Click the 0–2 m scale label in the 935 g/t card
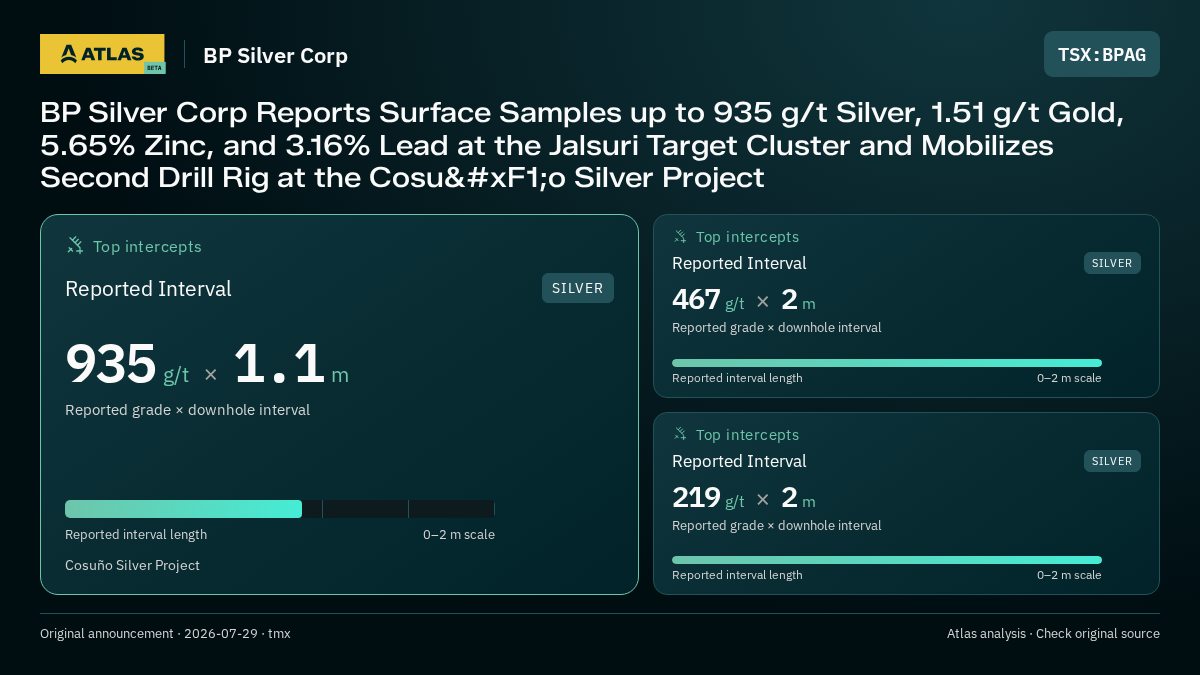Image resolution: width=1200 pixels, height=675 pixels. coord(459,535)
